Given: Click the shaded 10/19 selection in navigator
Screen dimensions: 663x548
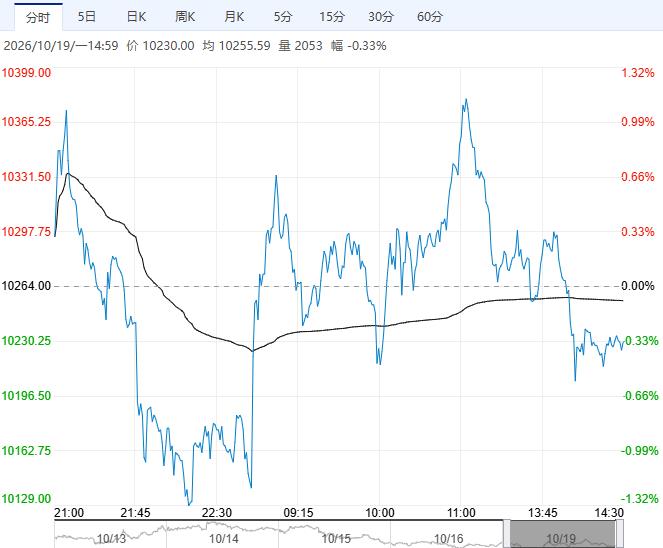Looking at the screenshot, I should [563, 534].
